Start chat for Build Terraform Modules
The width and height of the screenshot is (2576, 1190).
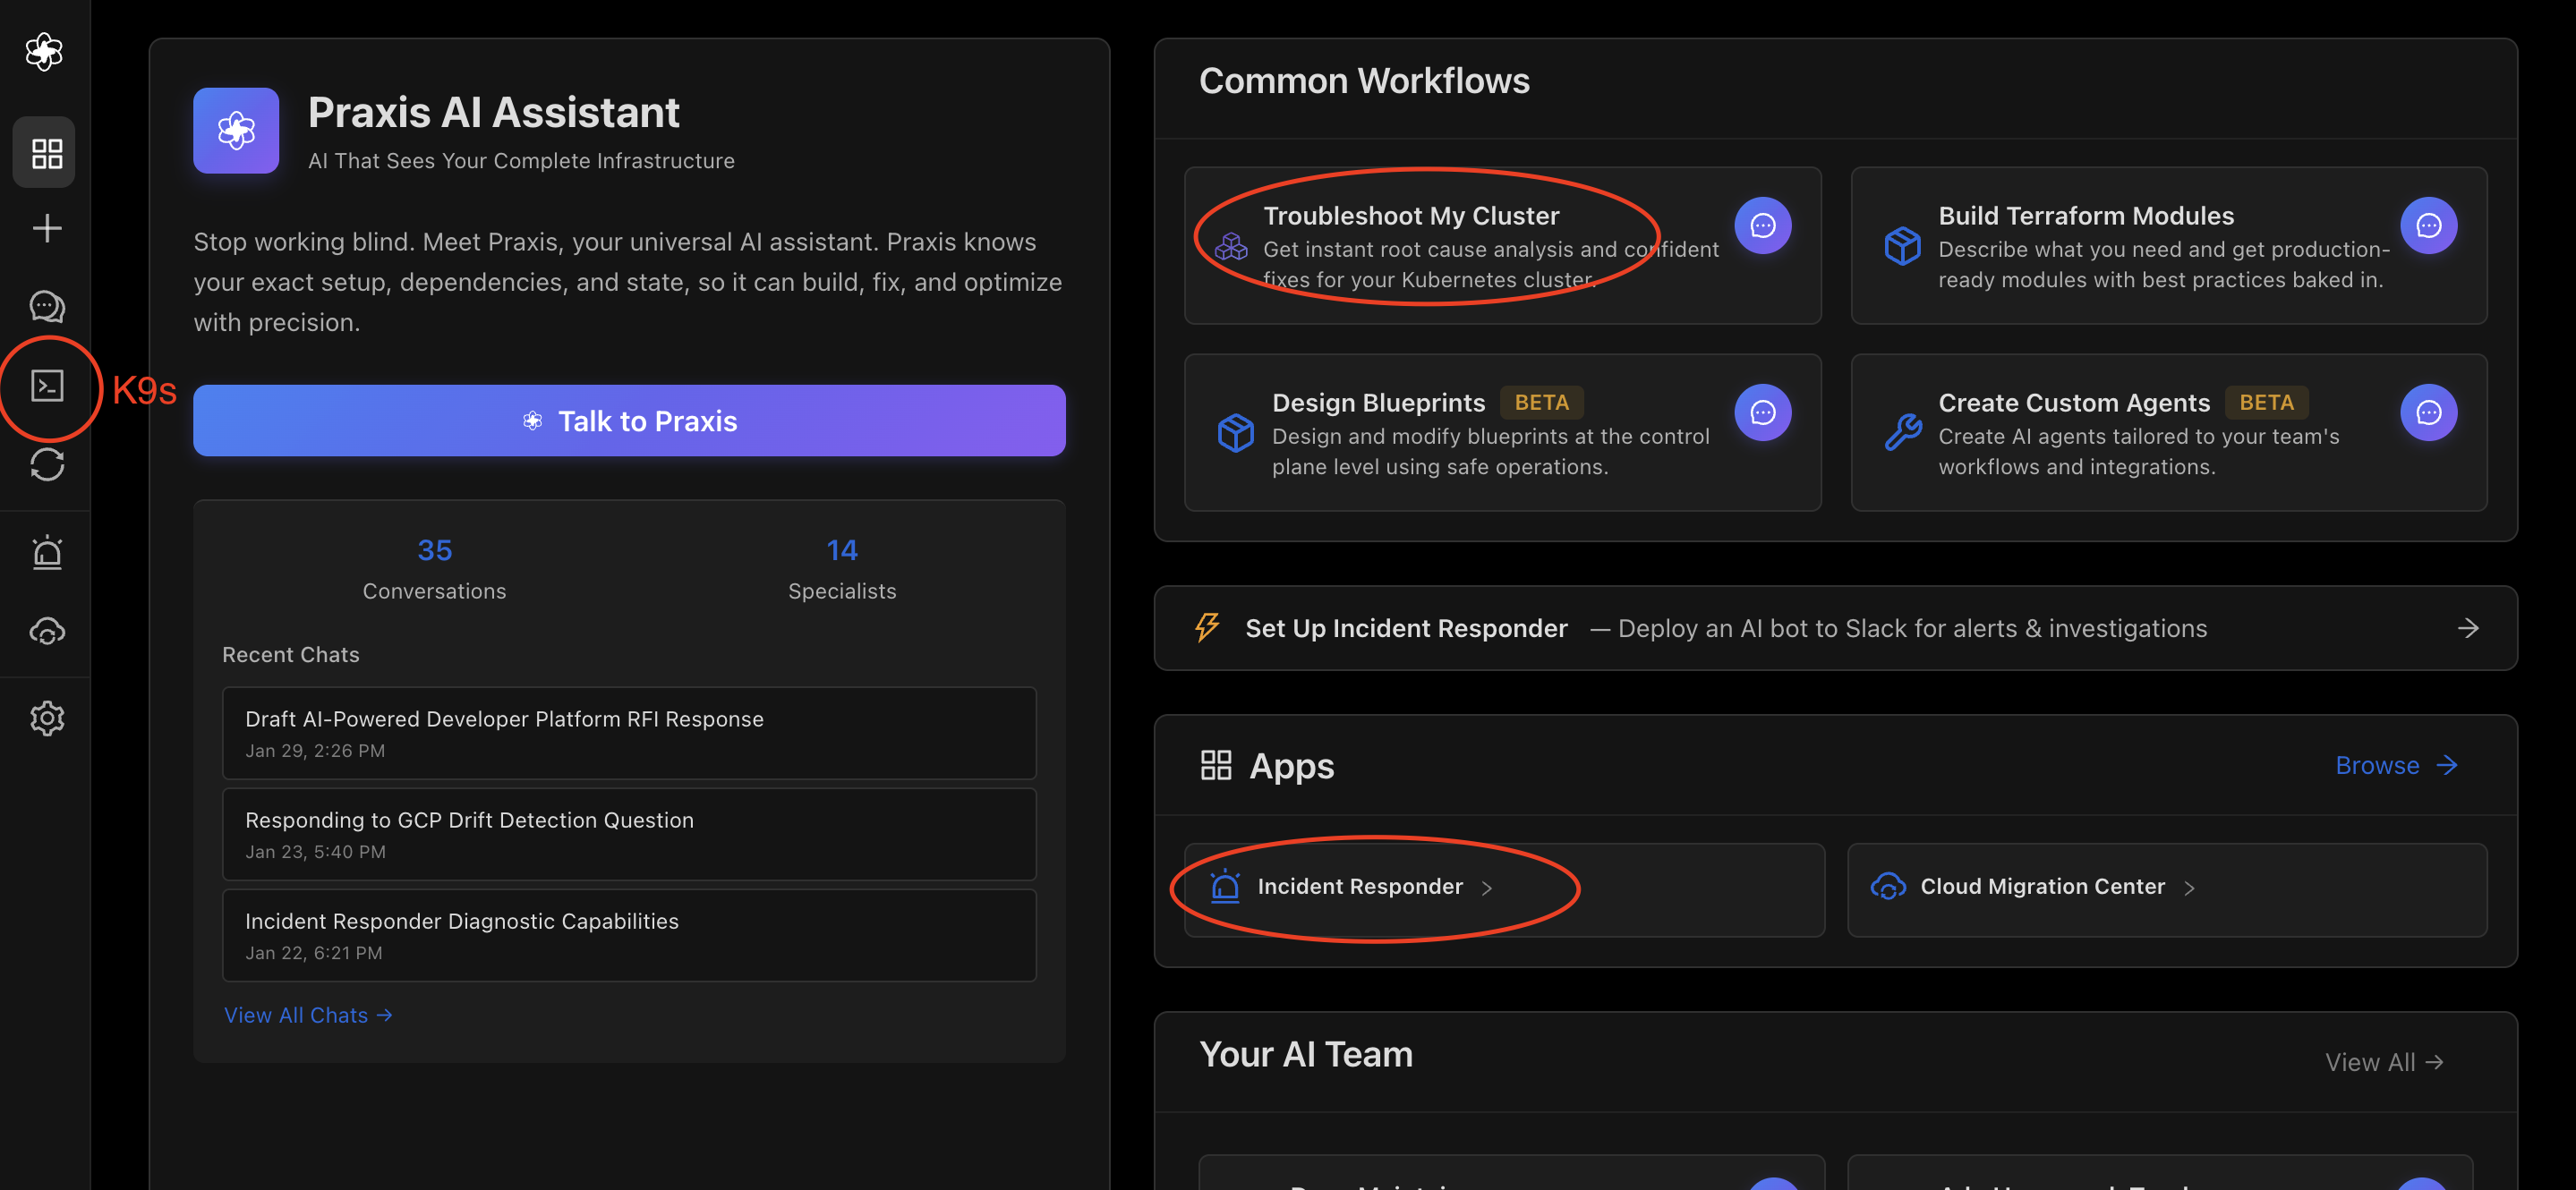(x=2428, y=226)
